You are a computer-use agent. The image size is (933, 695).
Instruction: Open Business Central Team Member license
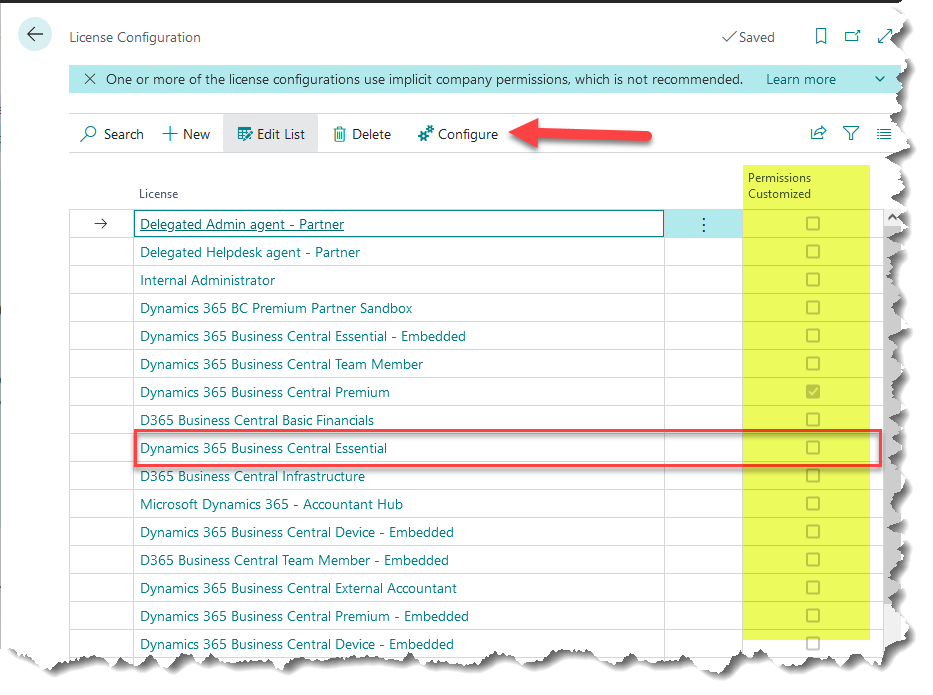pos(281,364)
